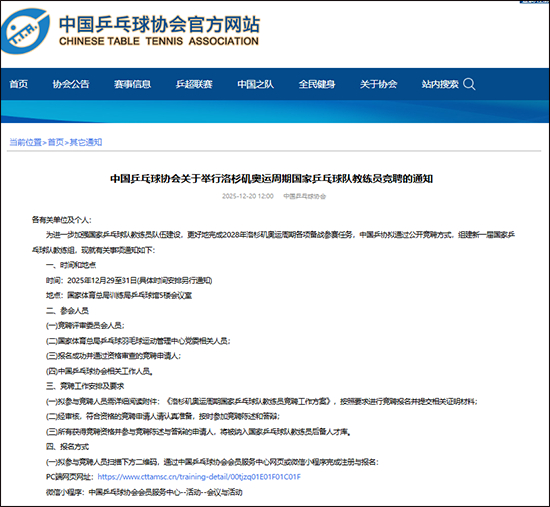The image size is (550, 507).
Task: Open the 全民健身 navigation item
Action: tap(317, 84)
